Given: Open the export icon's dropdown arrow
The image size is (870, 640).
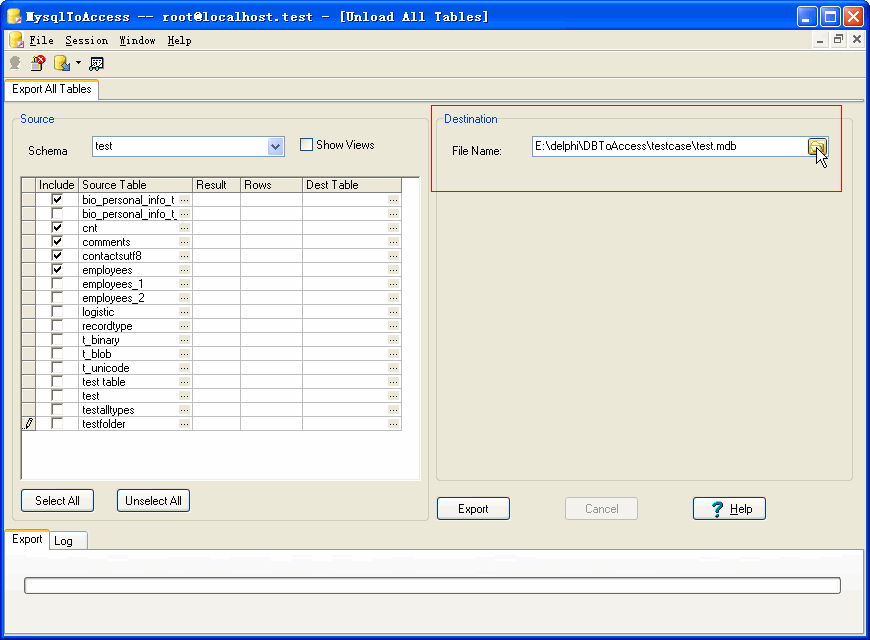Looking at the screenshot, I should [78, 63].
